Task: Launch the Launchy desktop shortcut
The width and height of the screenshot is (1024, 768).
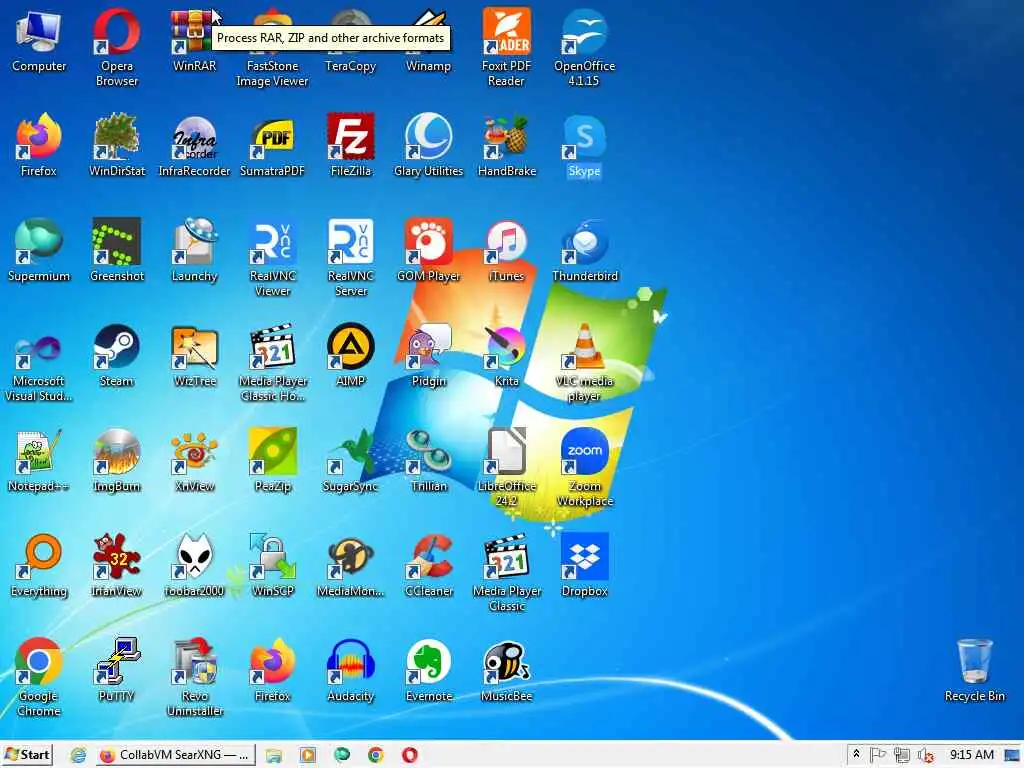Action: tap(194, 250)
